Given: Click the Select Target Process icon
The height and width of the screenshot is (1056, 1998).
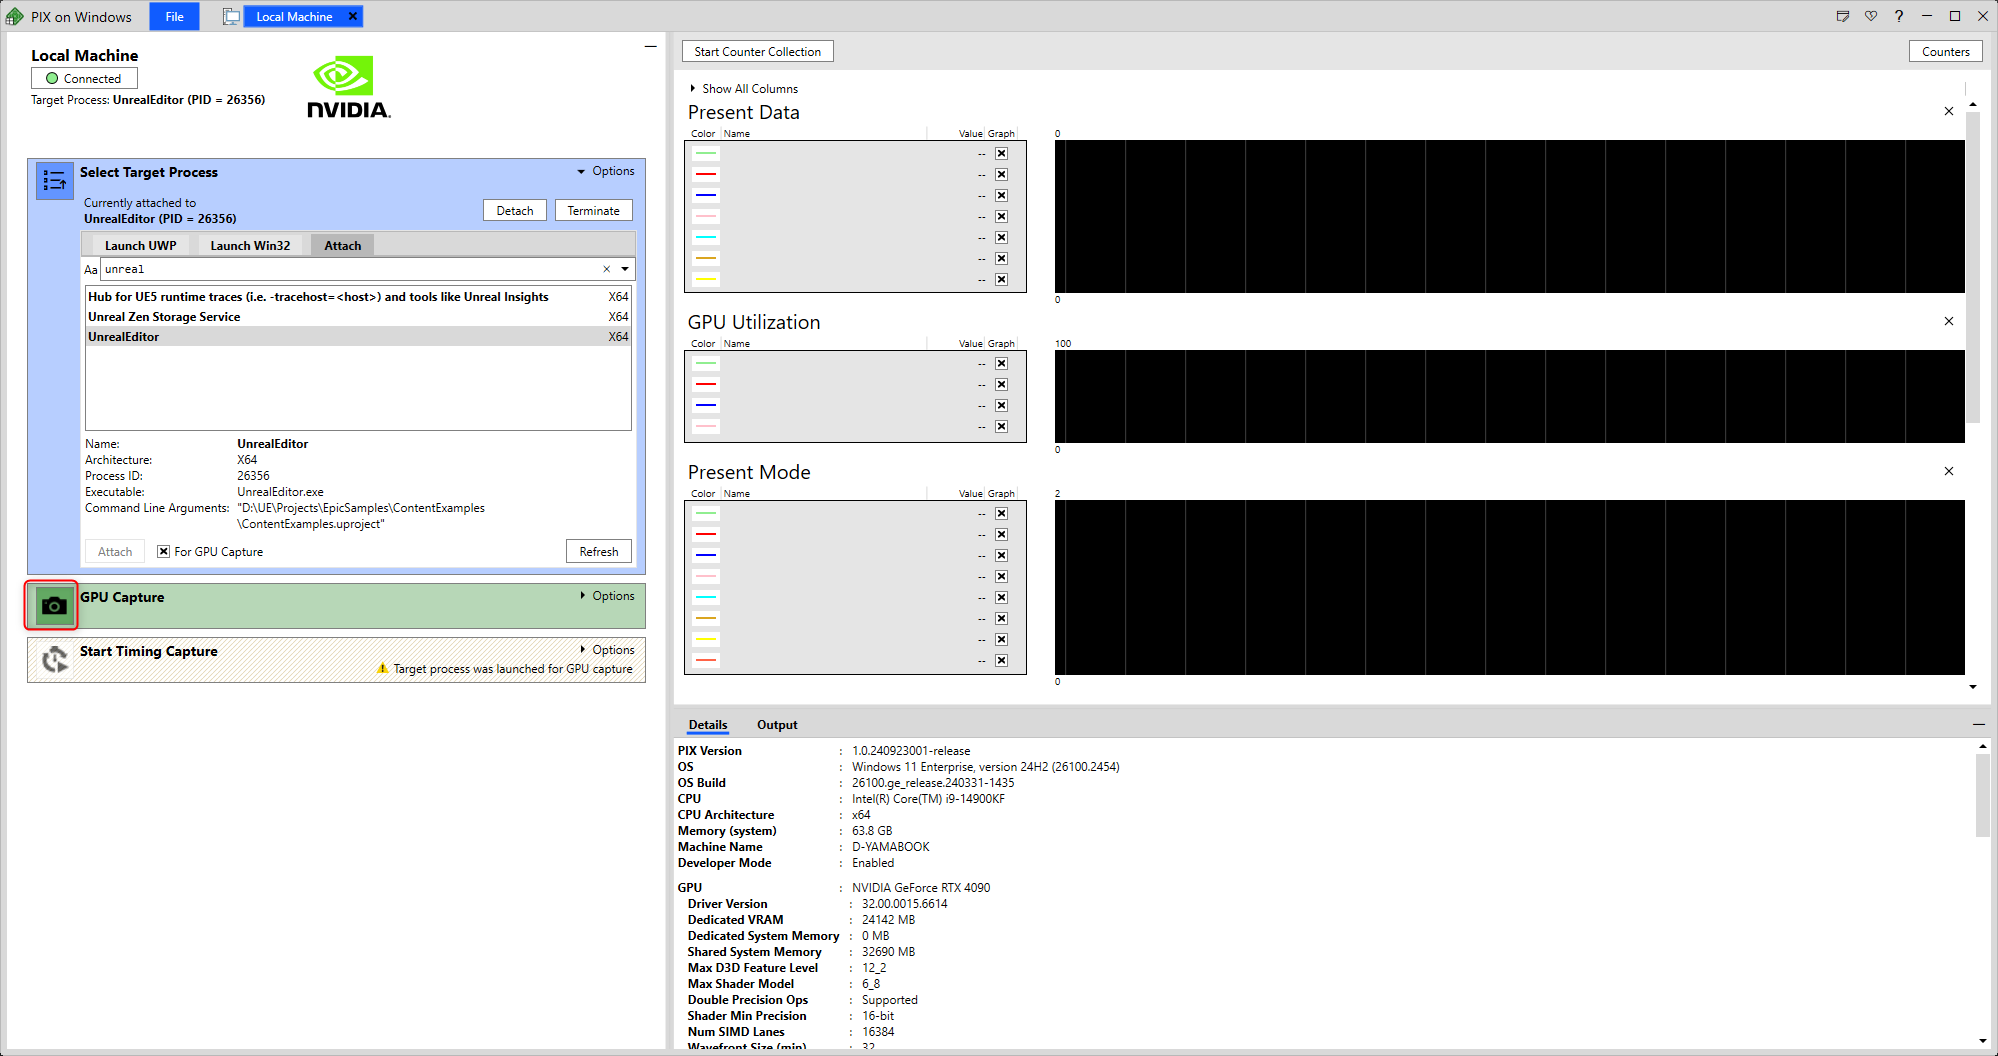Looking at the screenshot, I should click(54, 181).
